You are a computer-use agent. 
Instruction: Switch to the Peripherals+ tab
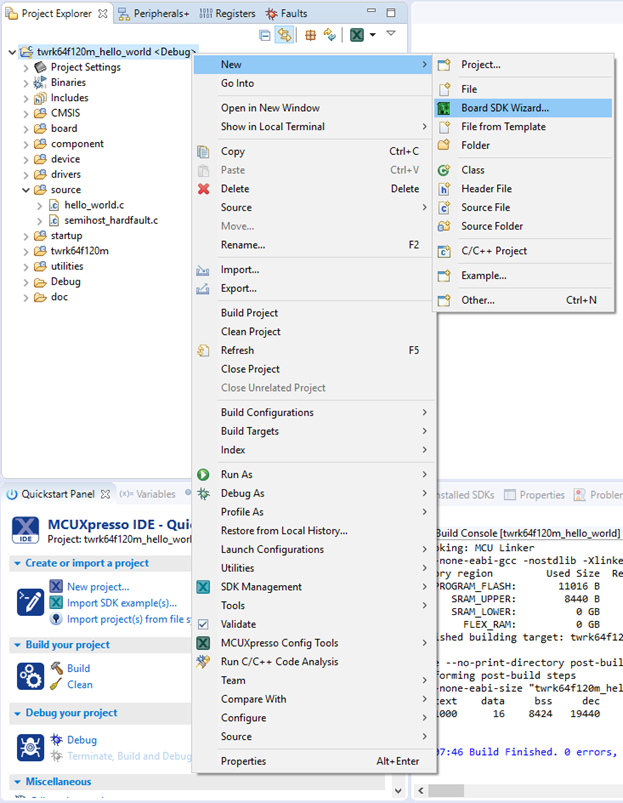[x=154, y=14]
